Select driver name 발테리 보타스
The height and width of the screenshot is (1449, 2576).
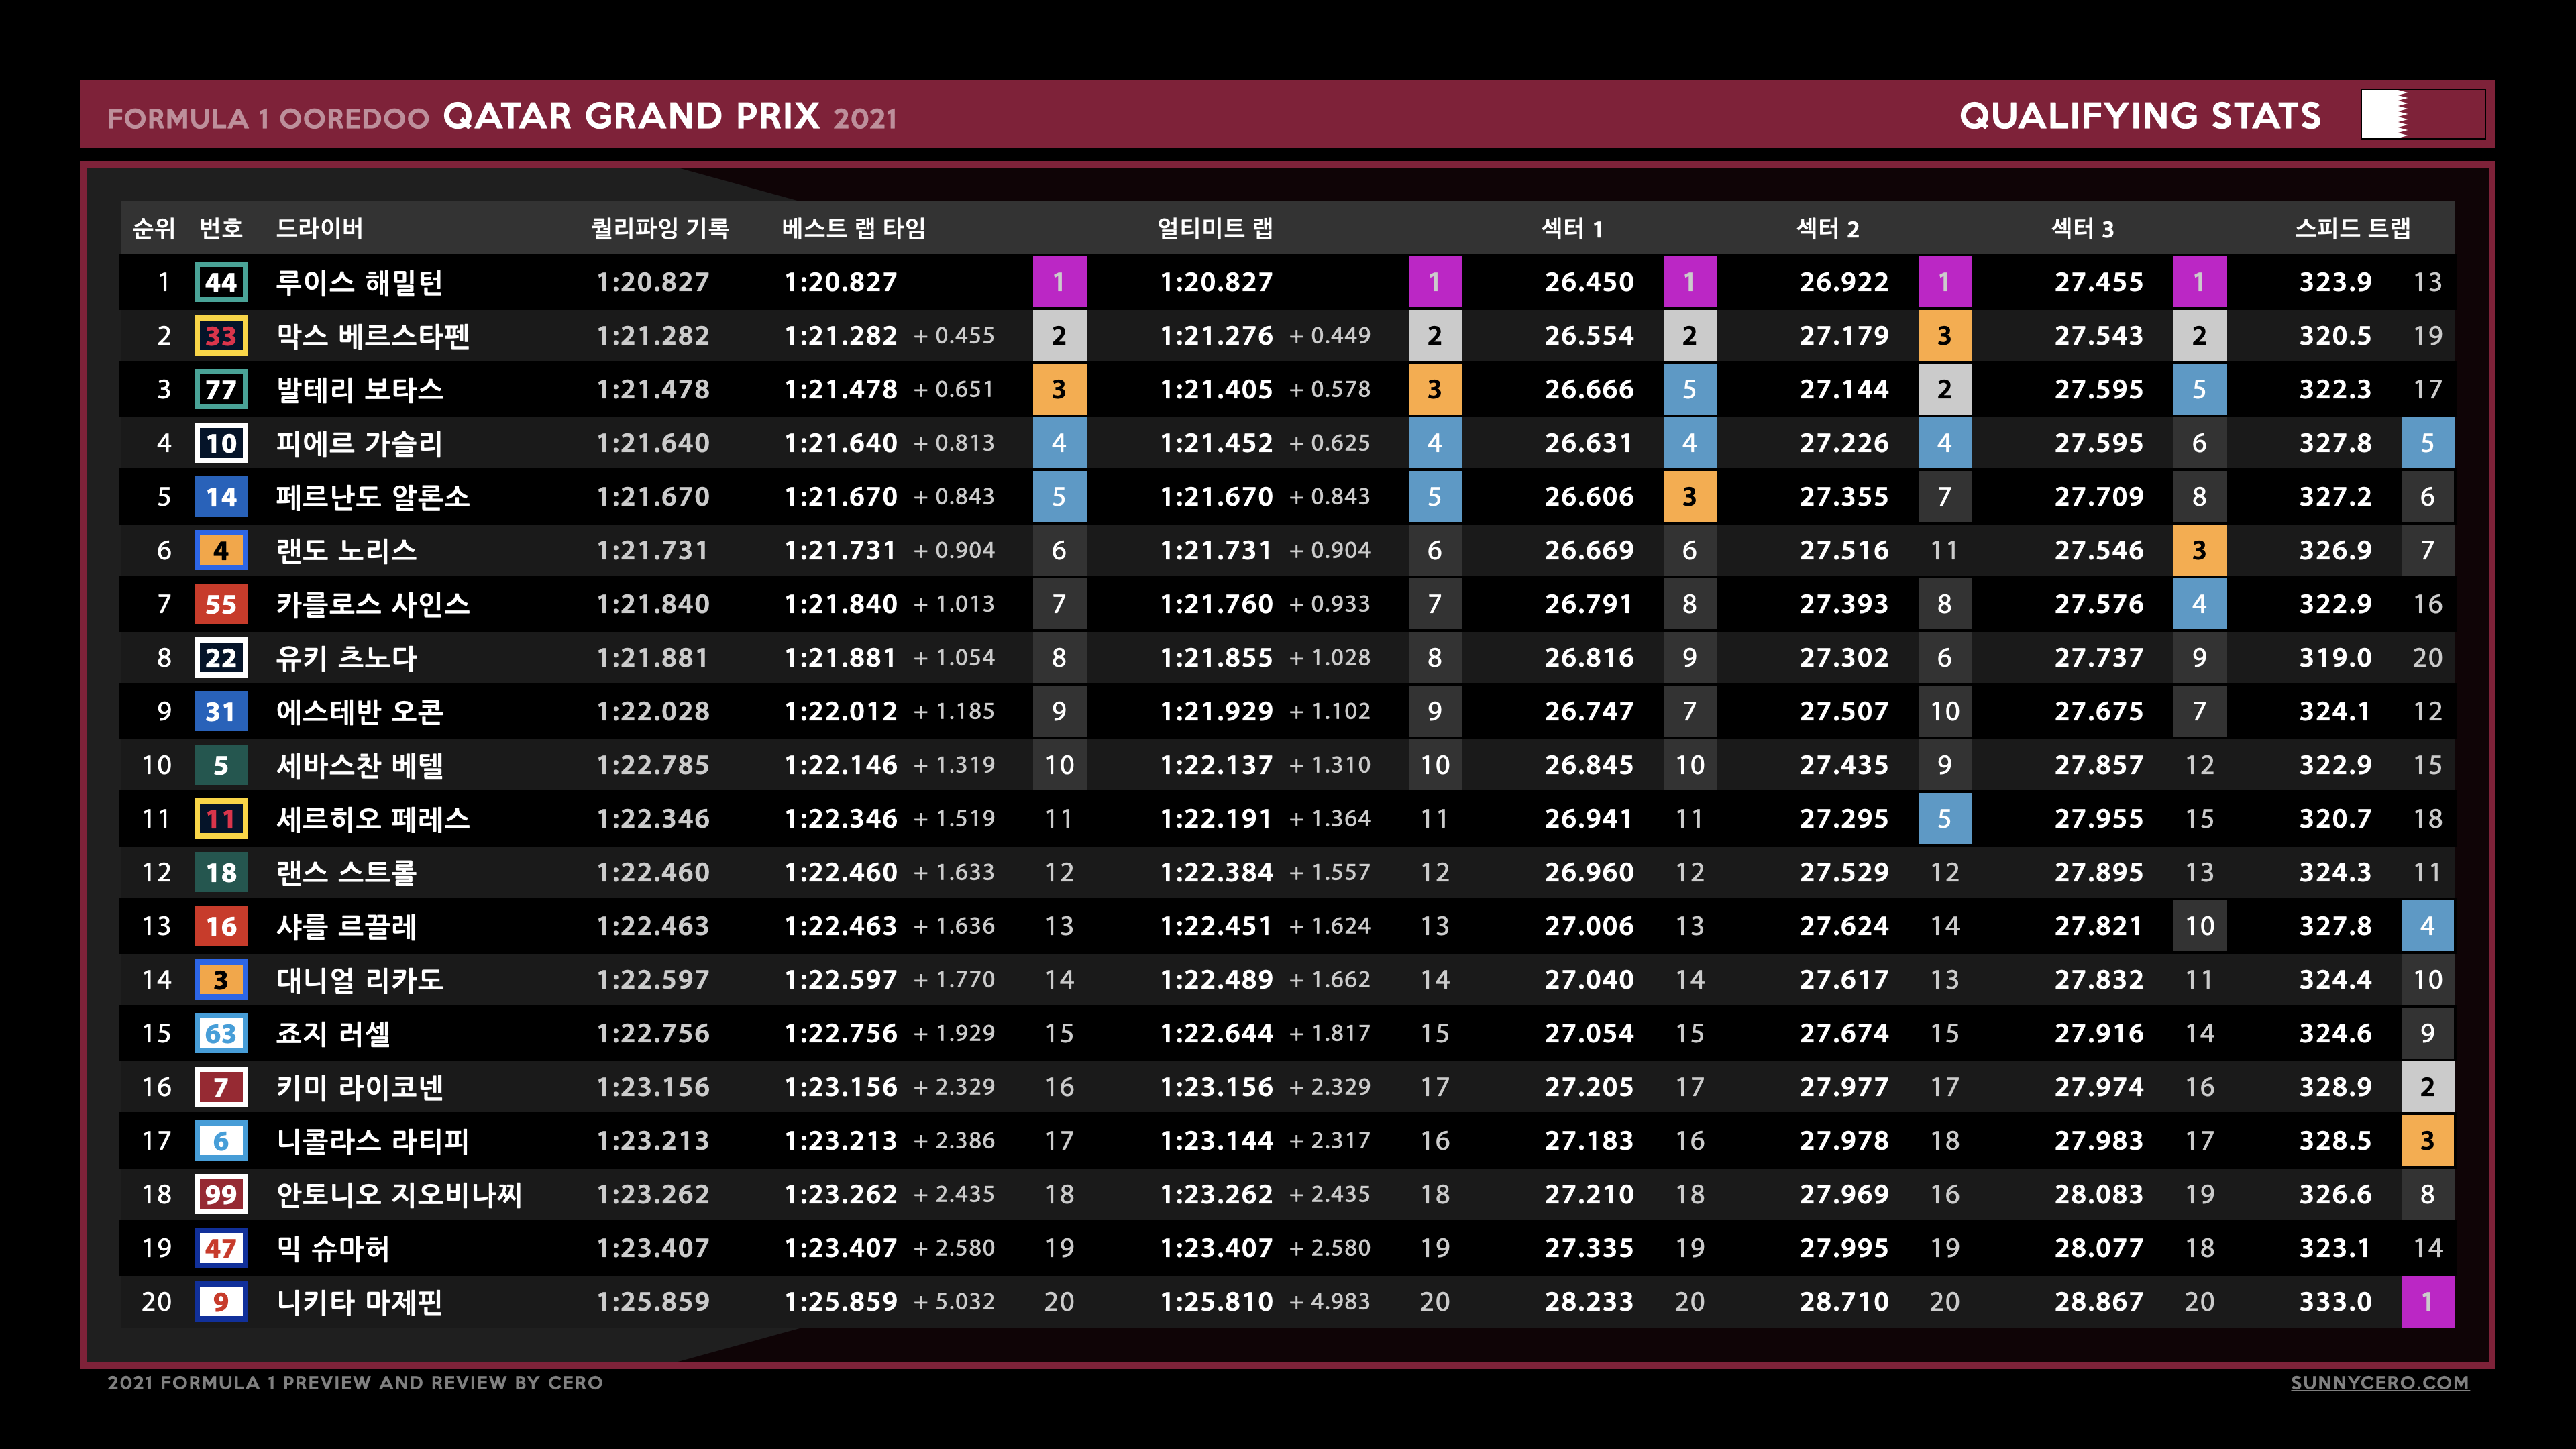359,389
